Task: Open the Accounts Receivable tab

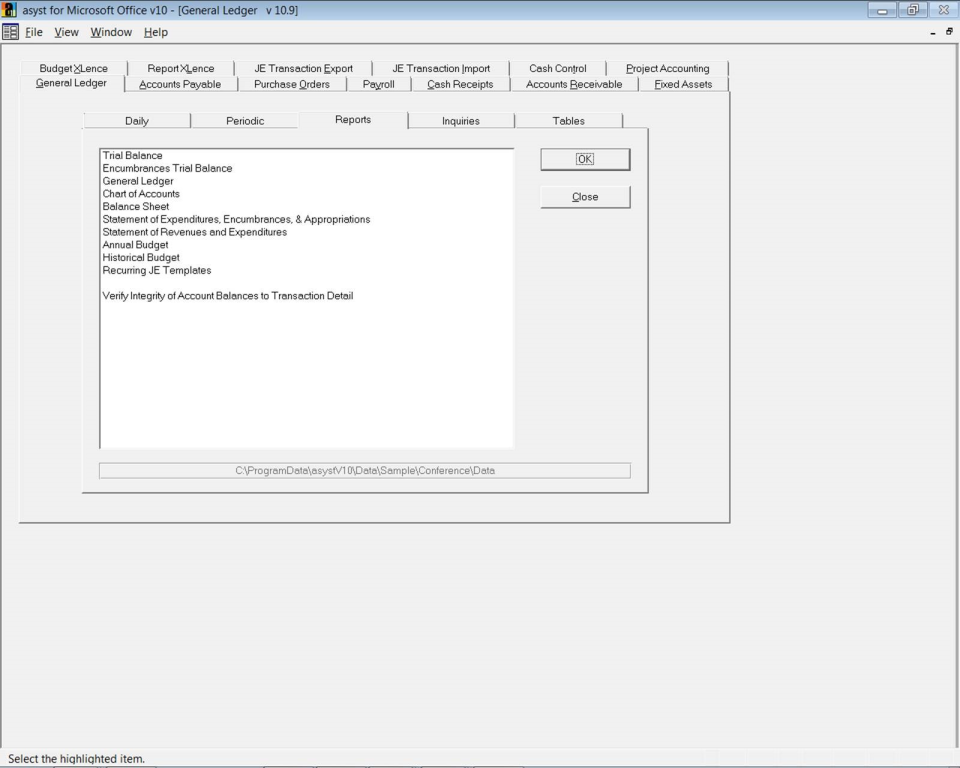Action: pos(574,85)
